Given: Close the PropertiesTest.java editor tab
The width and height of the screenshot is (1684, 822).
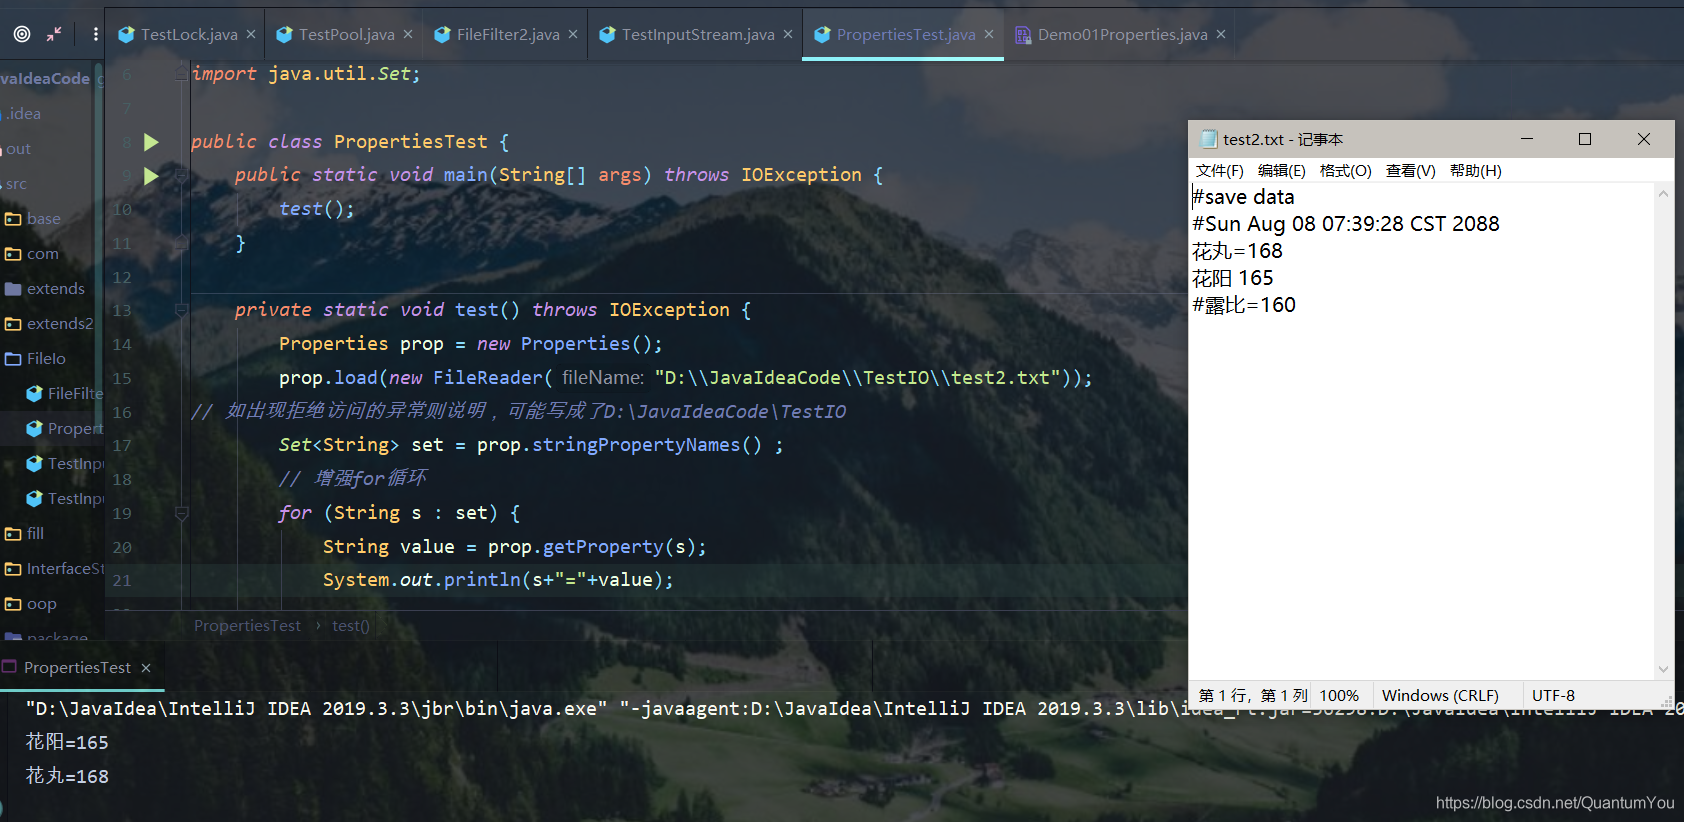Looking at the screenshot, I should click(x=989, y=34).
